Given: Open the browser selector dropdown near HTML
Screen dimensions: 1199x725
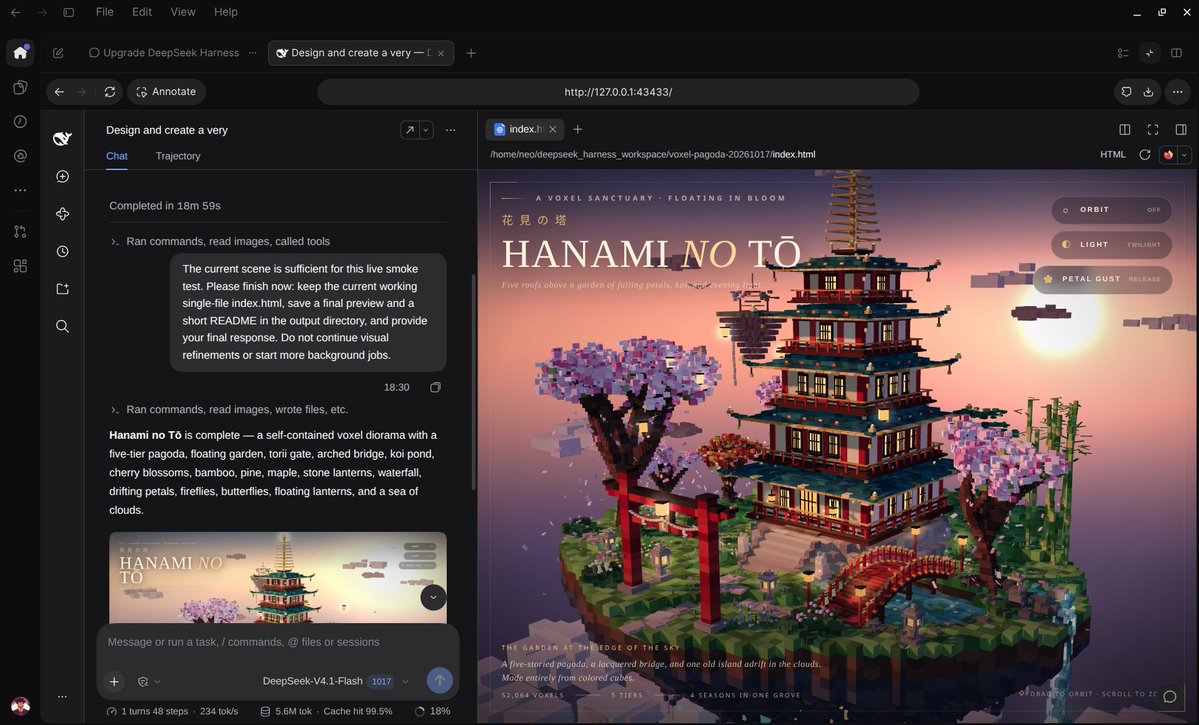Looking at the screenshot, I should click(1184, 154).
